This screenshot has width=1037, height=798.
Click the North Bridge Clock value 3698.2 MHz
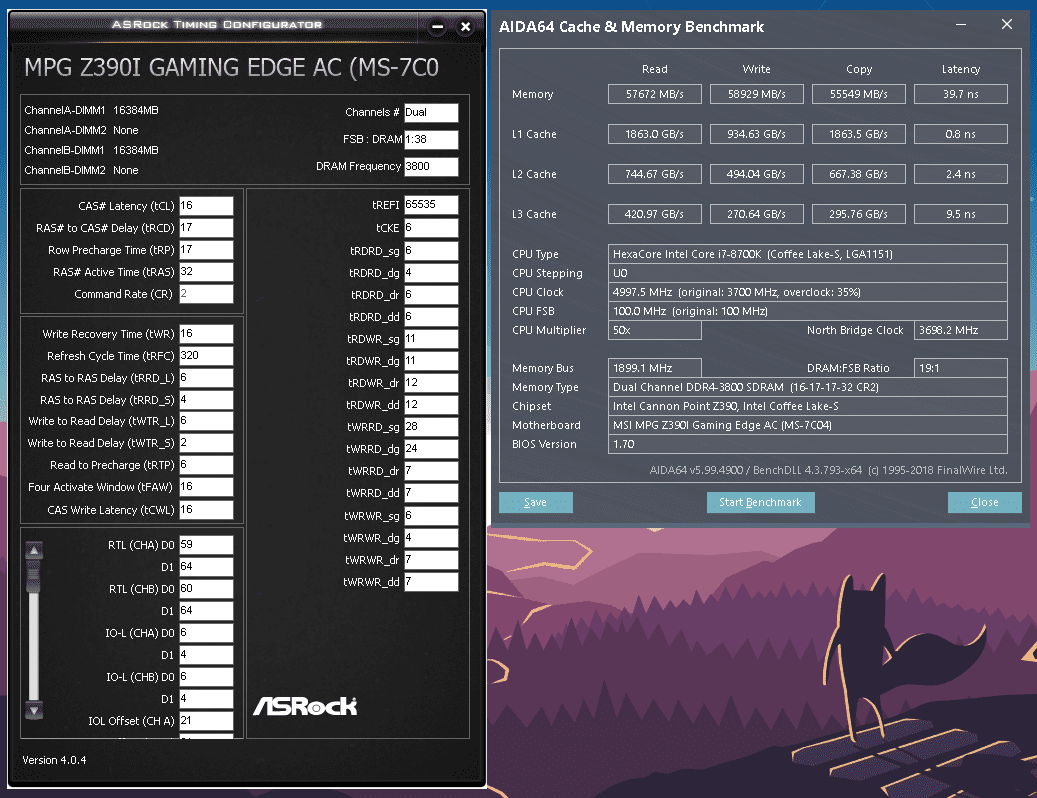point(961,330)
